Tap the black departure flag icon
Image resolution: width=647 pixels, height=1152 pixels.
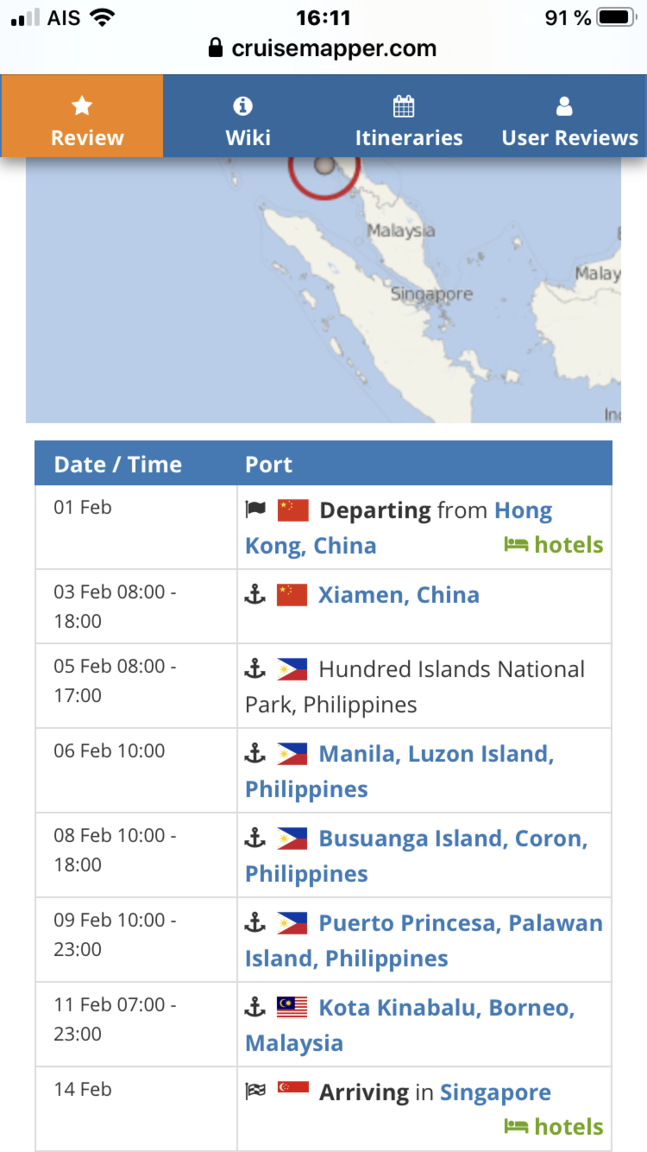click(x=255, y=509)
